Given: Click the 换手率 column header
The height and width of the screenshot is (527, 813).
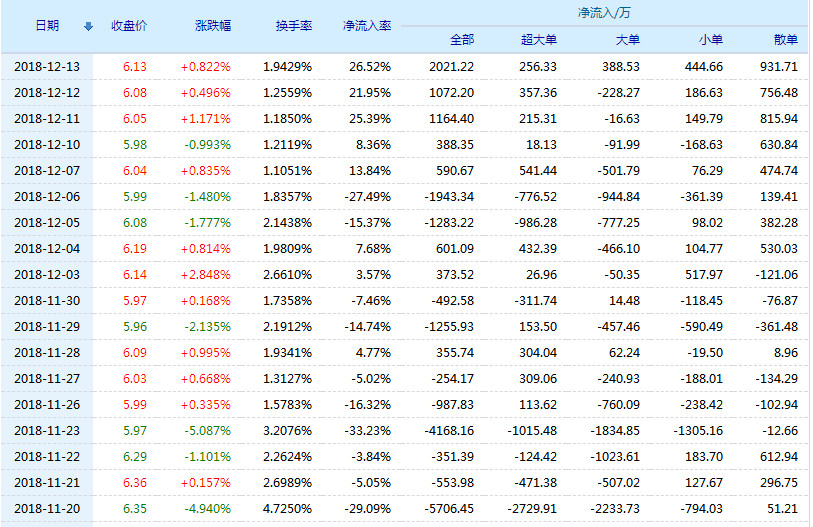Looking at the screenshot, I should (x=294, y=26).
